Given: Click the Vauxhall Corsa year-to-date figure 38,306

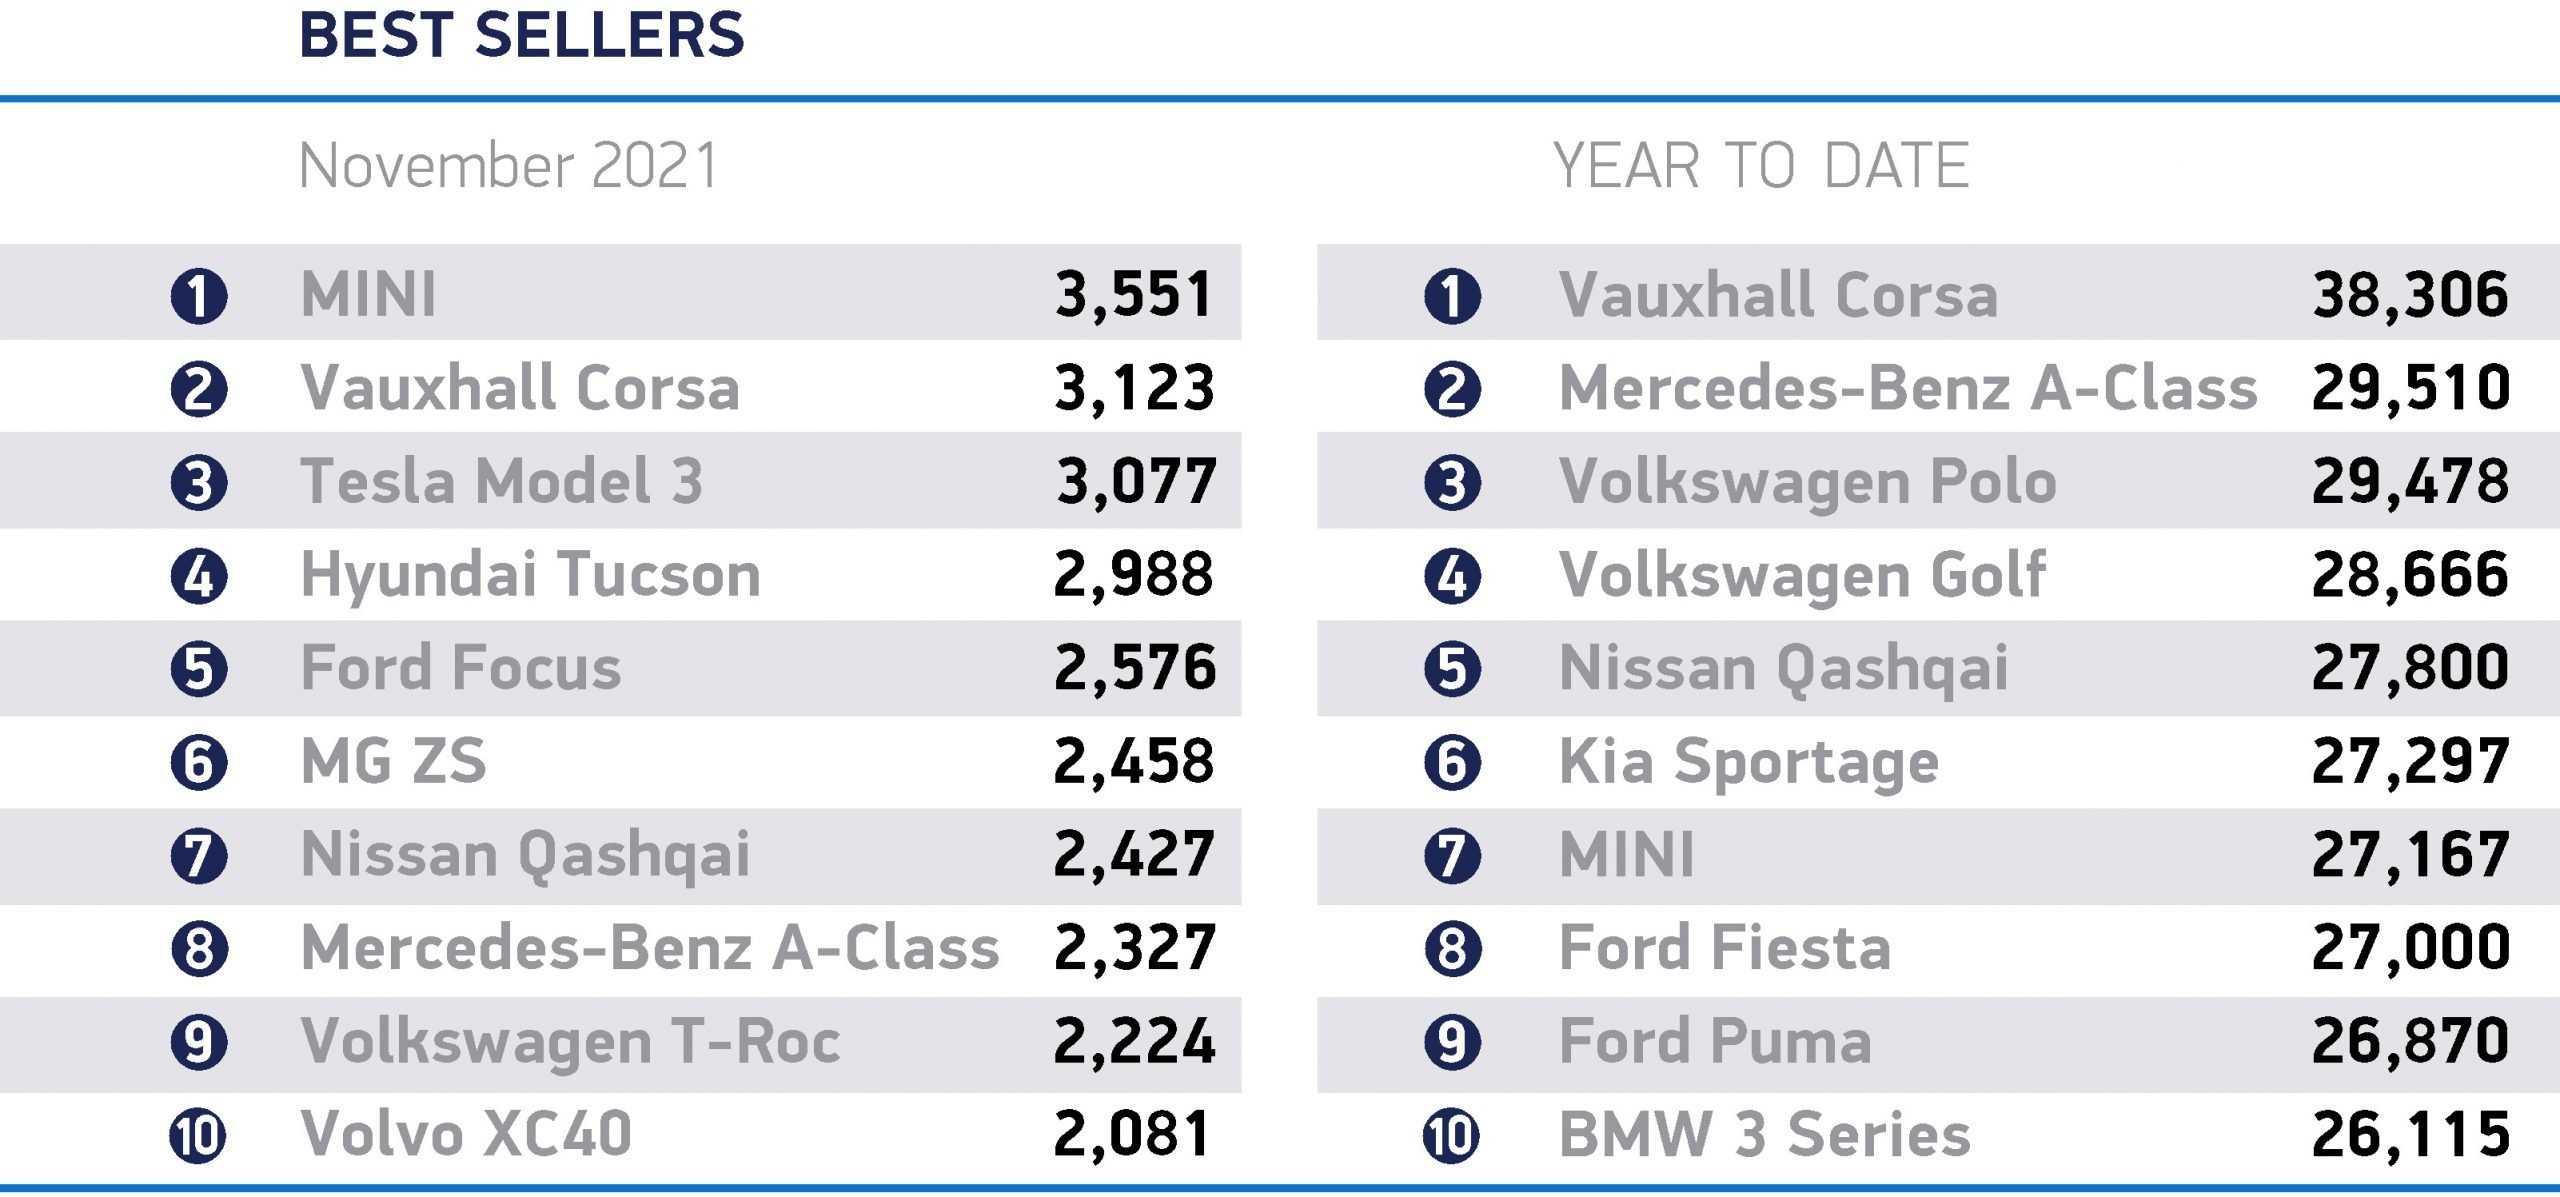Looking at the screenshot, I should tap(2411, 295).
